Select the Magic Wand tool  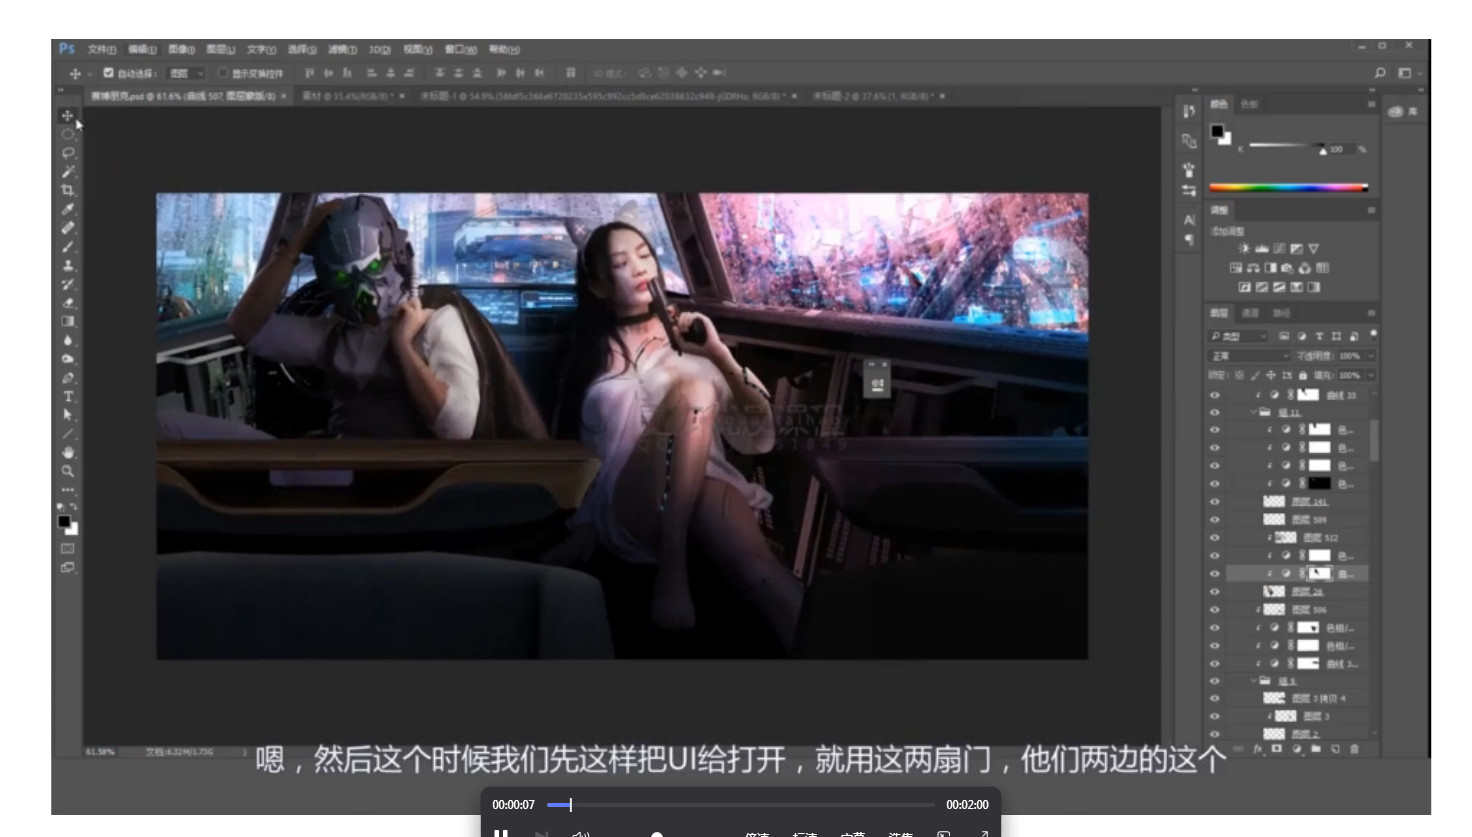pyautogui.click(x=68, y=172)
